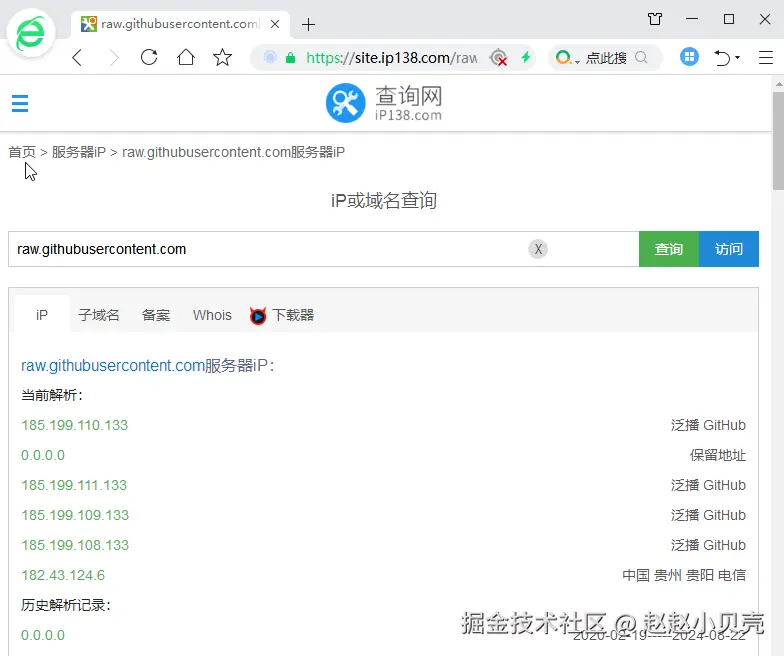This screenshot has height=656, width=784.
Task: Click the undo closed tab icon
Action: pos(722,58)
